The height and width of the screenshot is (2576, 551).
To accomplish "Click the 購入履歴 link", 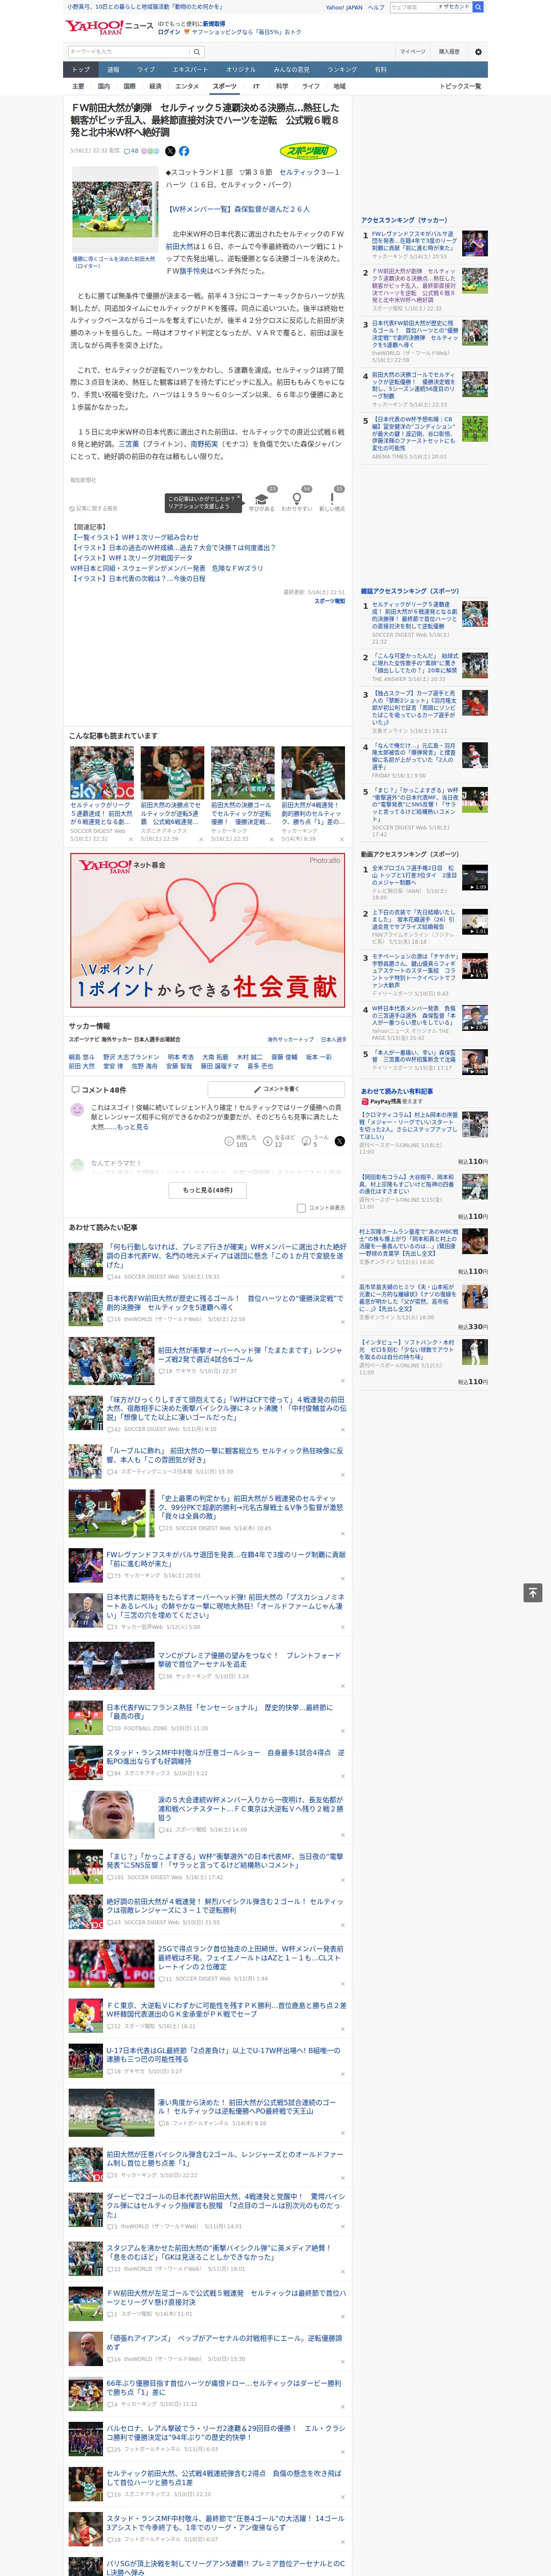I will (449, 52).
